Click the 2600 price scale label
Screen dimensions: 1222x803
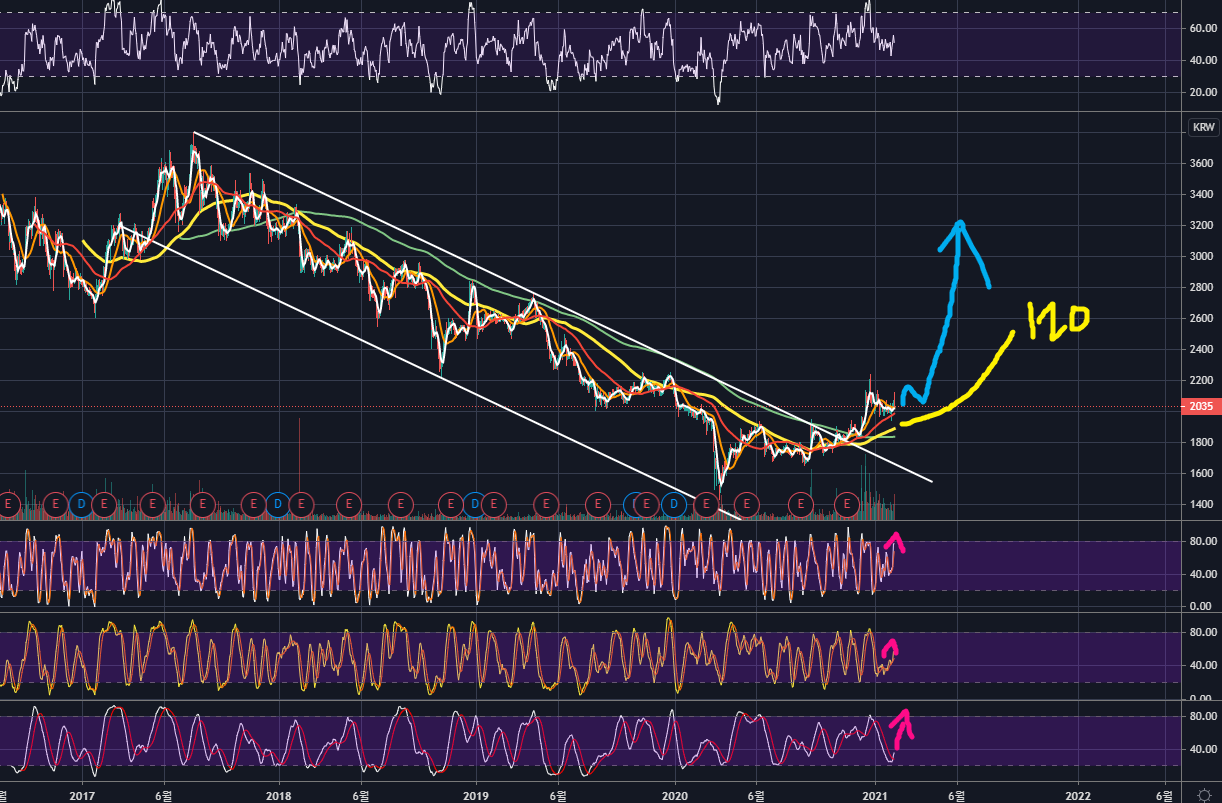(x=1201, y=318)
